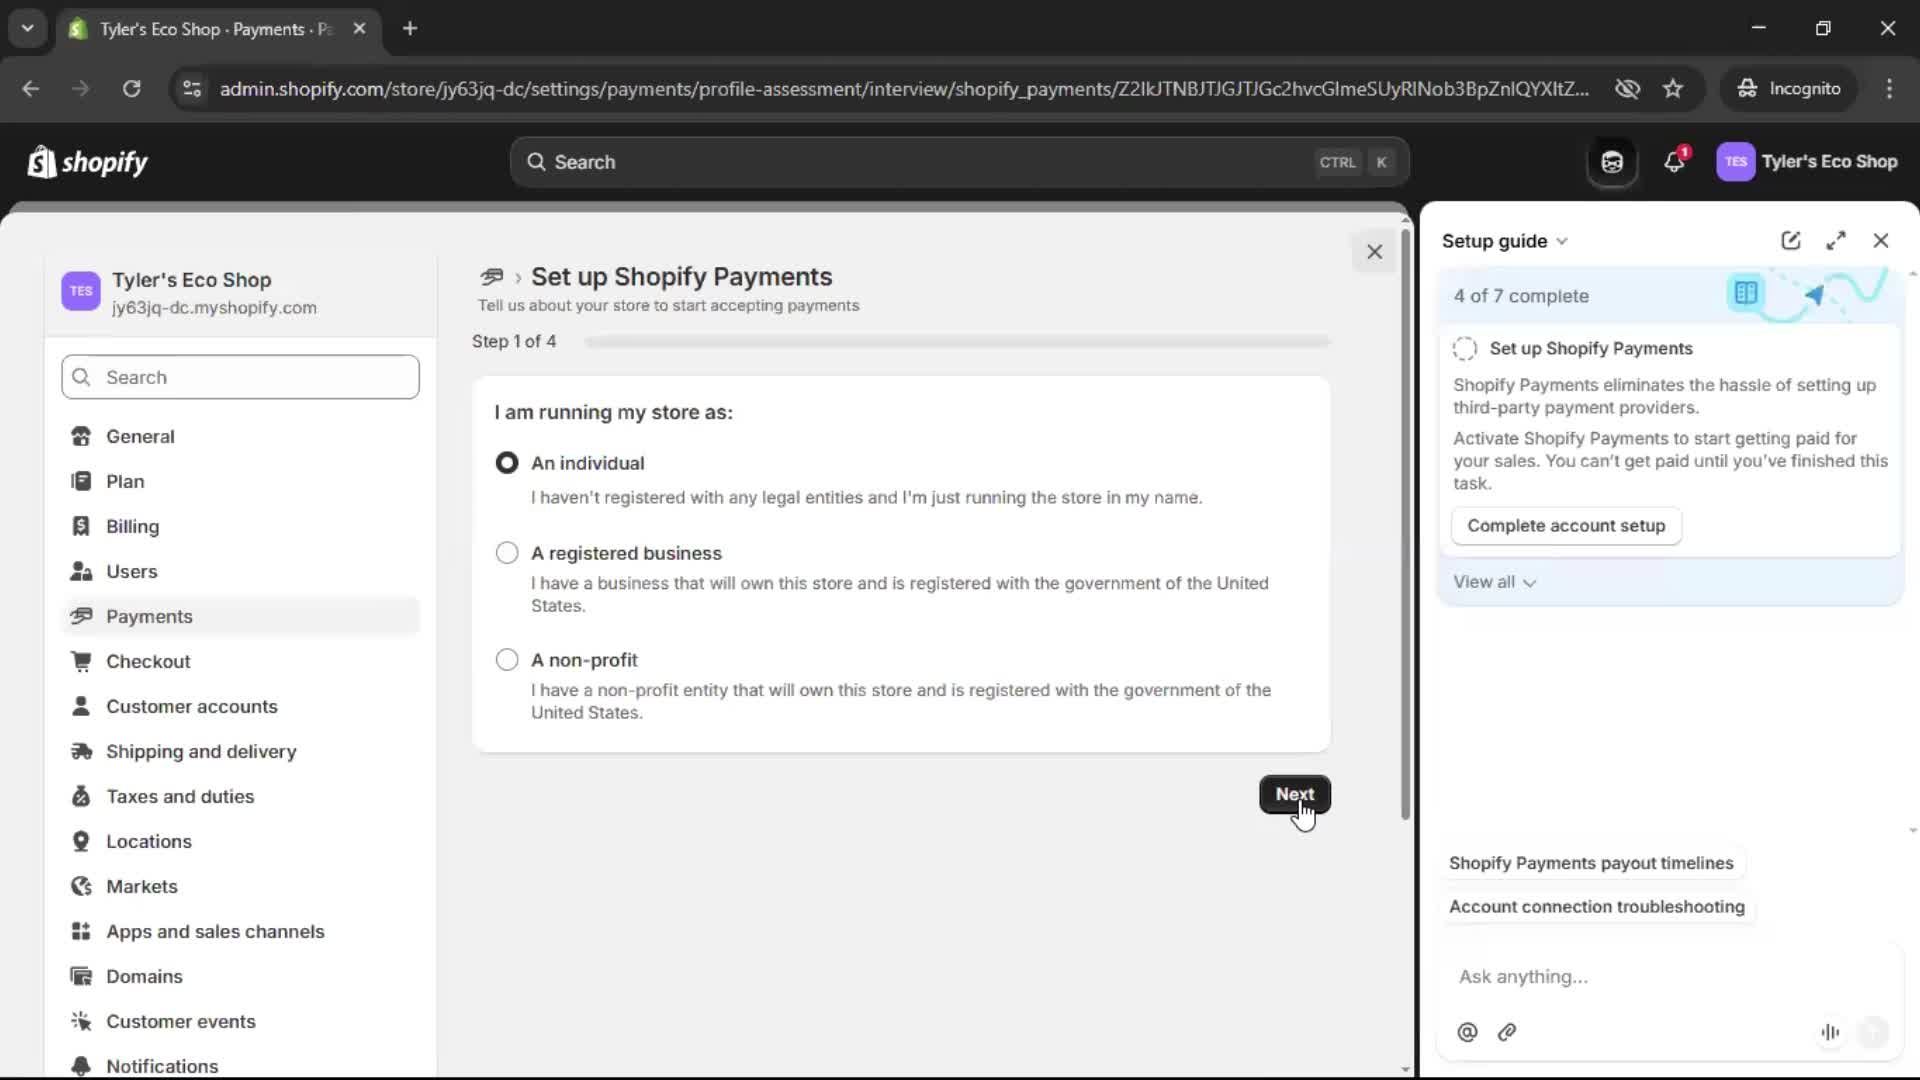Click the new chat compose icon

pyautogui.click(x=1790, y=241)
